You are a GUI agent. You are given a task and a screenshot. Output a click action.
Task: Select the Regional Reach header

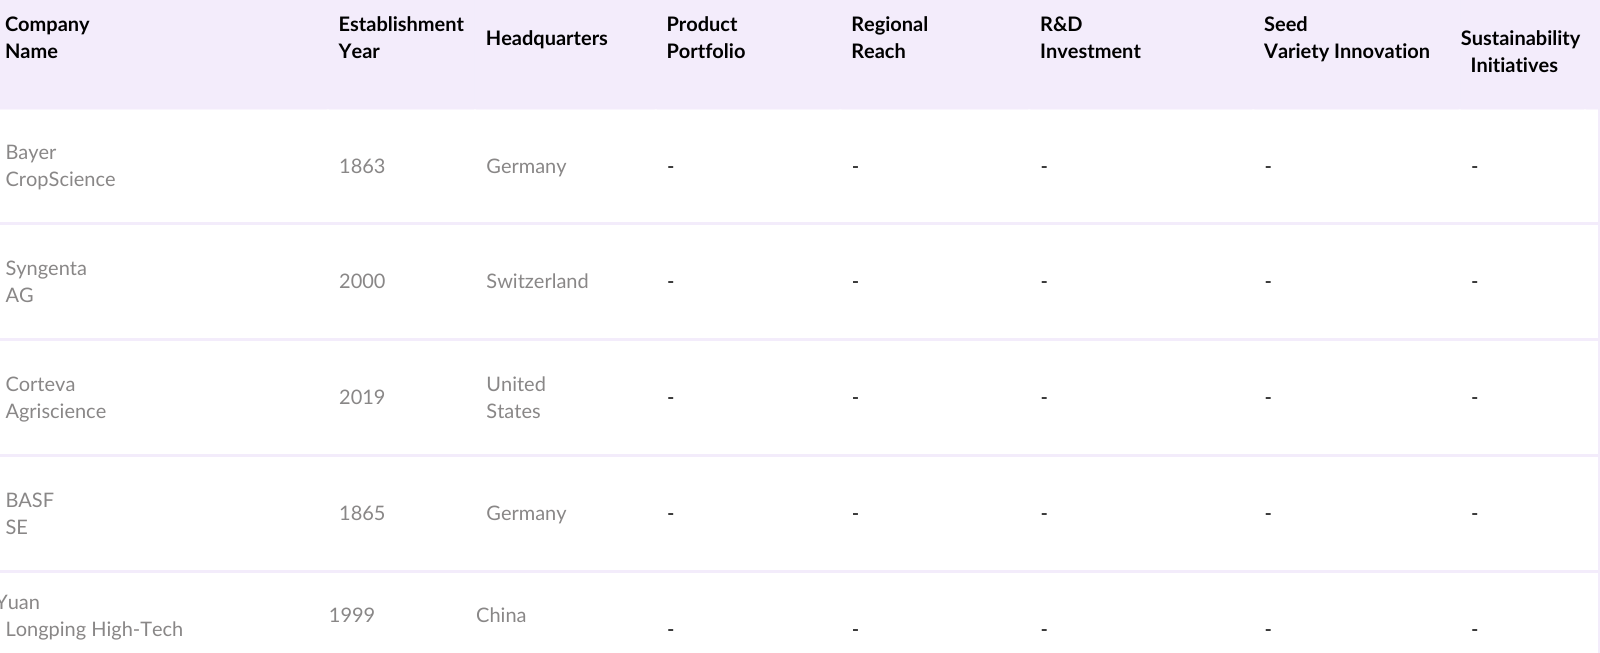[889, 38]
